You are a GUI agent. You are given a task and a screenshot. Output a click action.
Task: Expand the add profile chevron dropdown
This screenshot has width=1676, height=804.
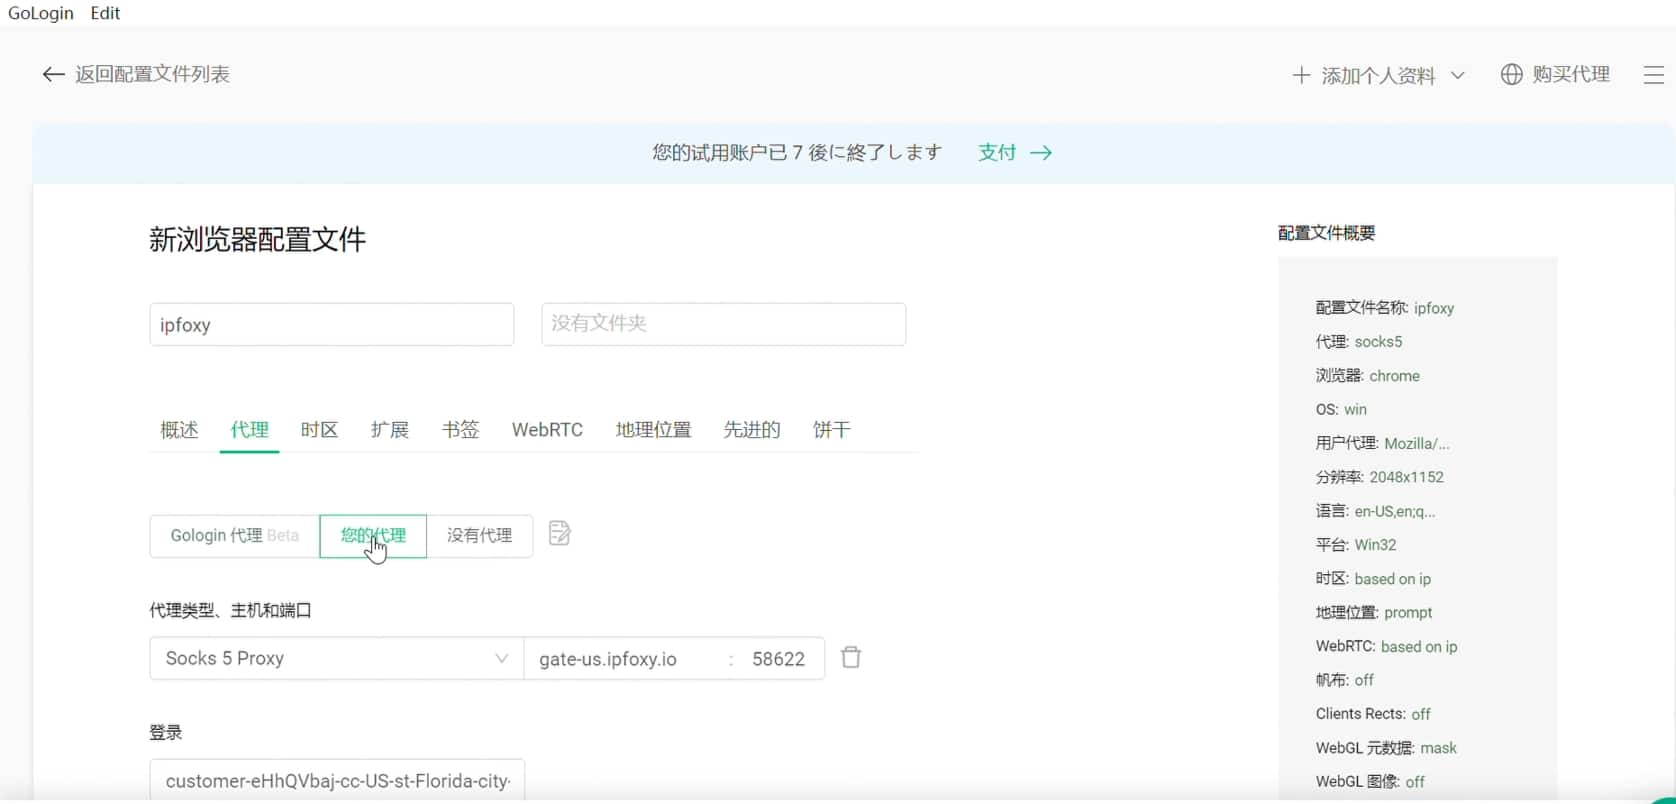point(1457,75)
